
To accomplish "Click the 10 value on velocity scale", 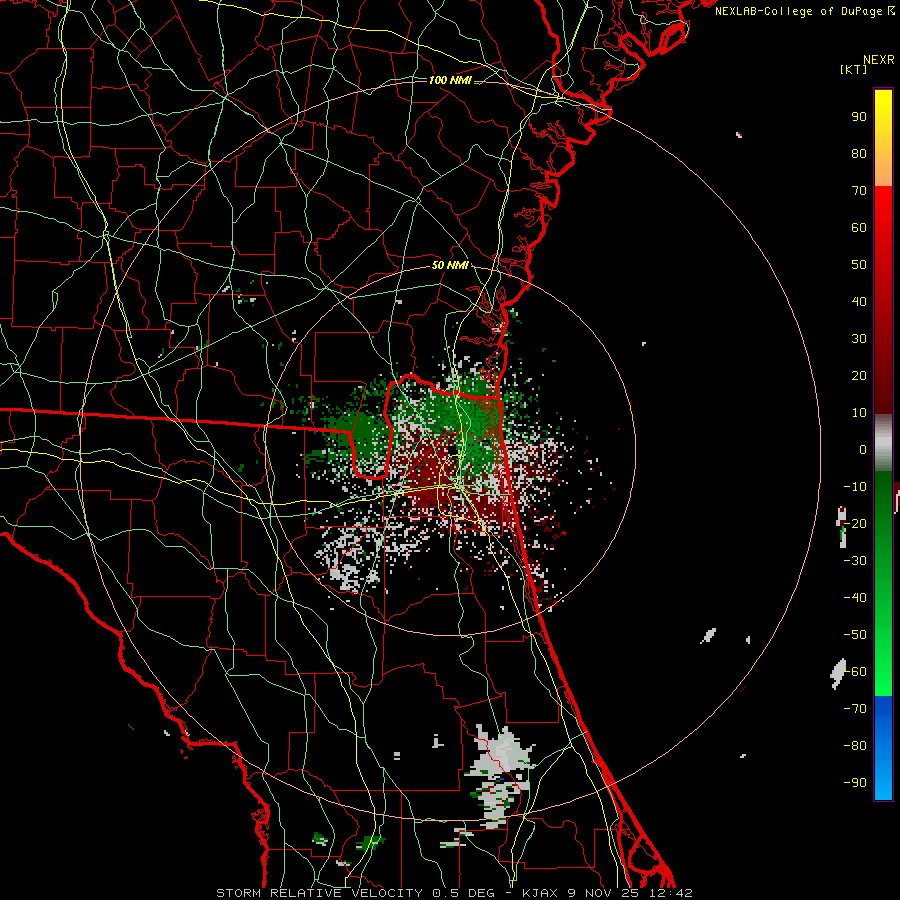I will pos(859,413).
